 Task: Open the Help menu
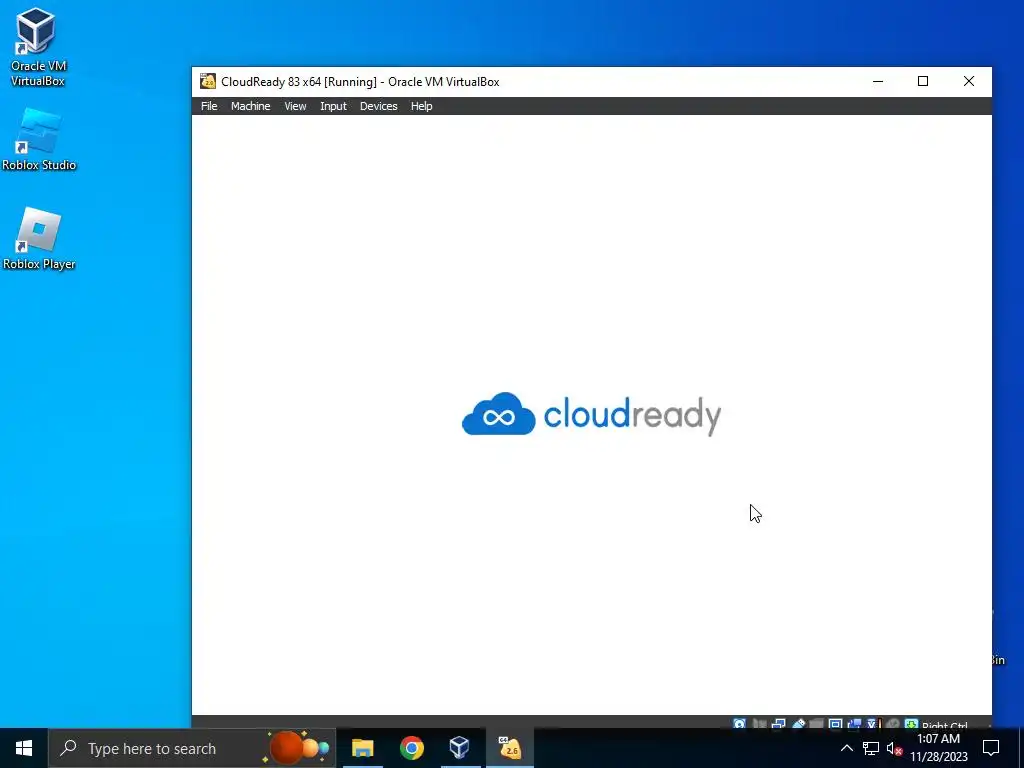point(421,106)
